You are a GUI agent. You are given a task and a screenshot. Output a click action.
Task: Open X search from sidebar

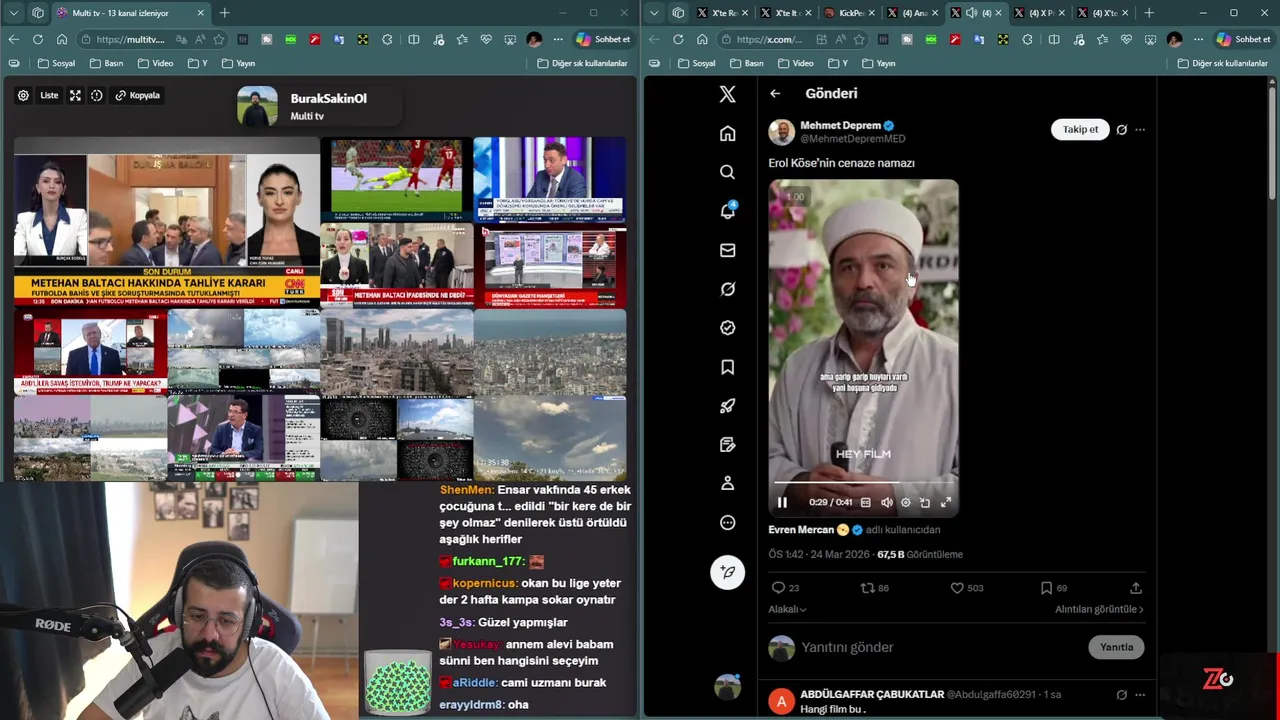pos(727,172)
